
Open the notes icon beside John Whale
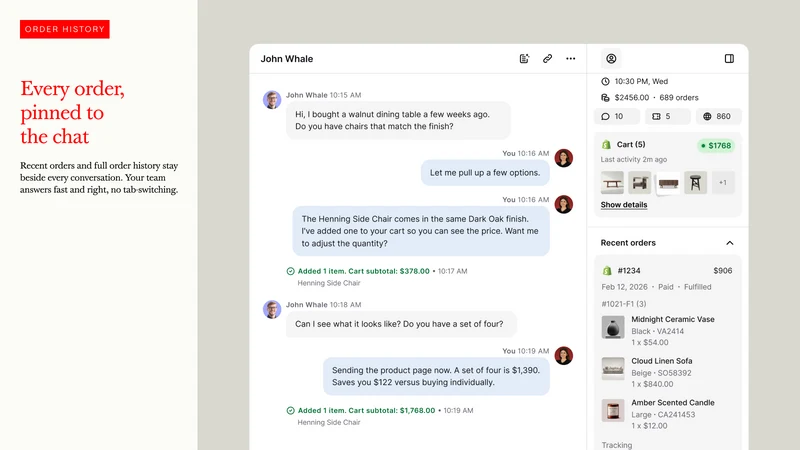pyautogui.click(x=524, y=59)
